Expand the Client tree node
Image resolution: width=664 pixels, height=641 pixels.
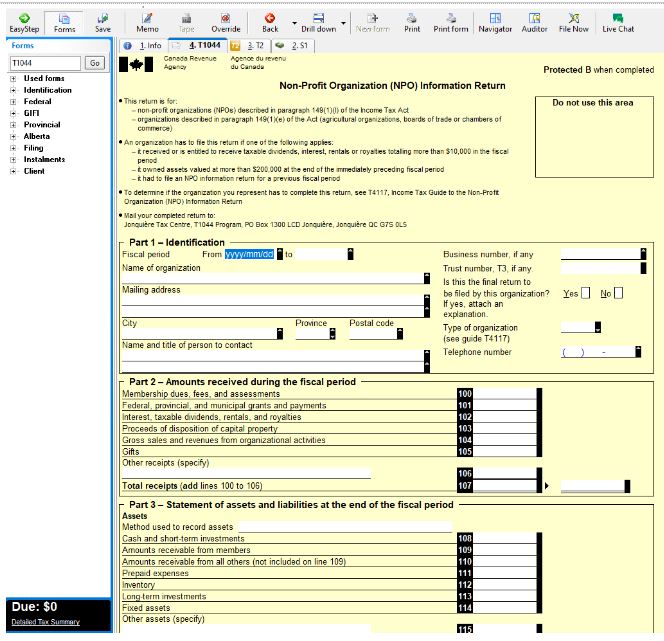13,171
